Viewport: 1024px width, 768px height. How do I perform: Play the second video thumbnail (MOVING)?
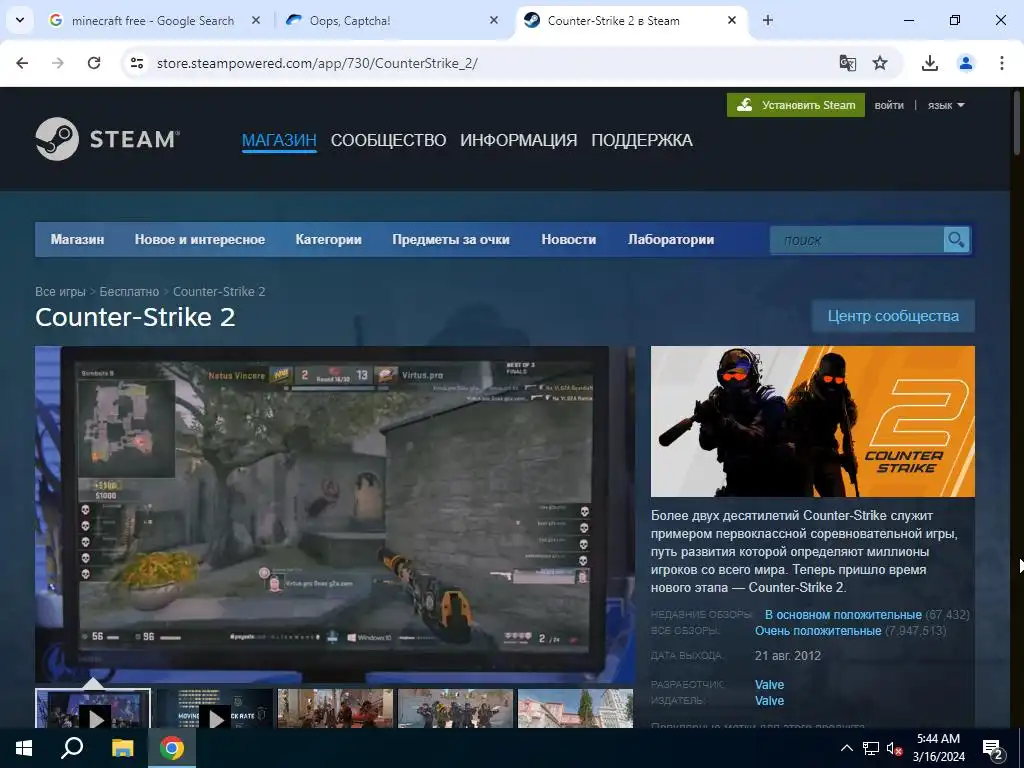pos(215,709)
